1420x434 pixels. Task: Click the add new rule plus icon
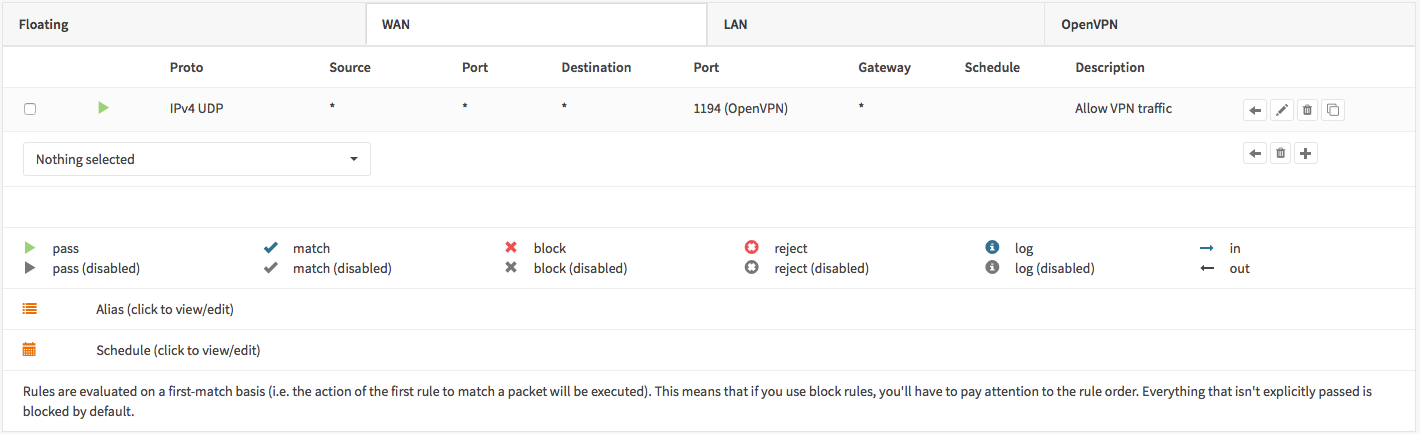pyautogui.click(x=1306, y=154)
